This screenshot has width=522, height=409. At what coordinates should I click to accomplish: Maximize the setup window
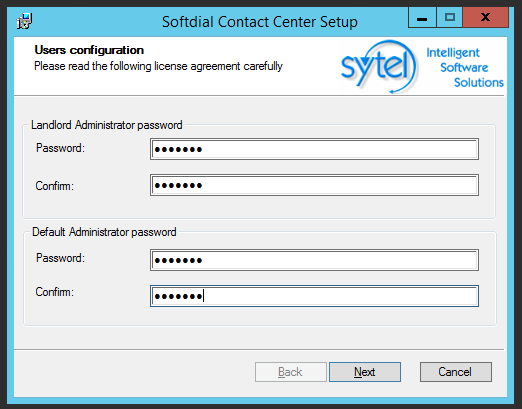[449, 18]
